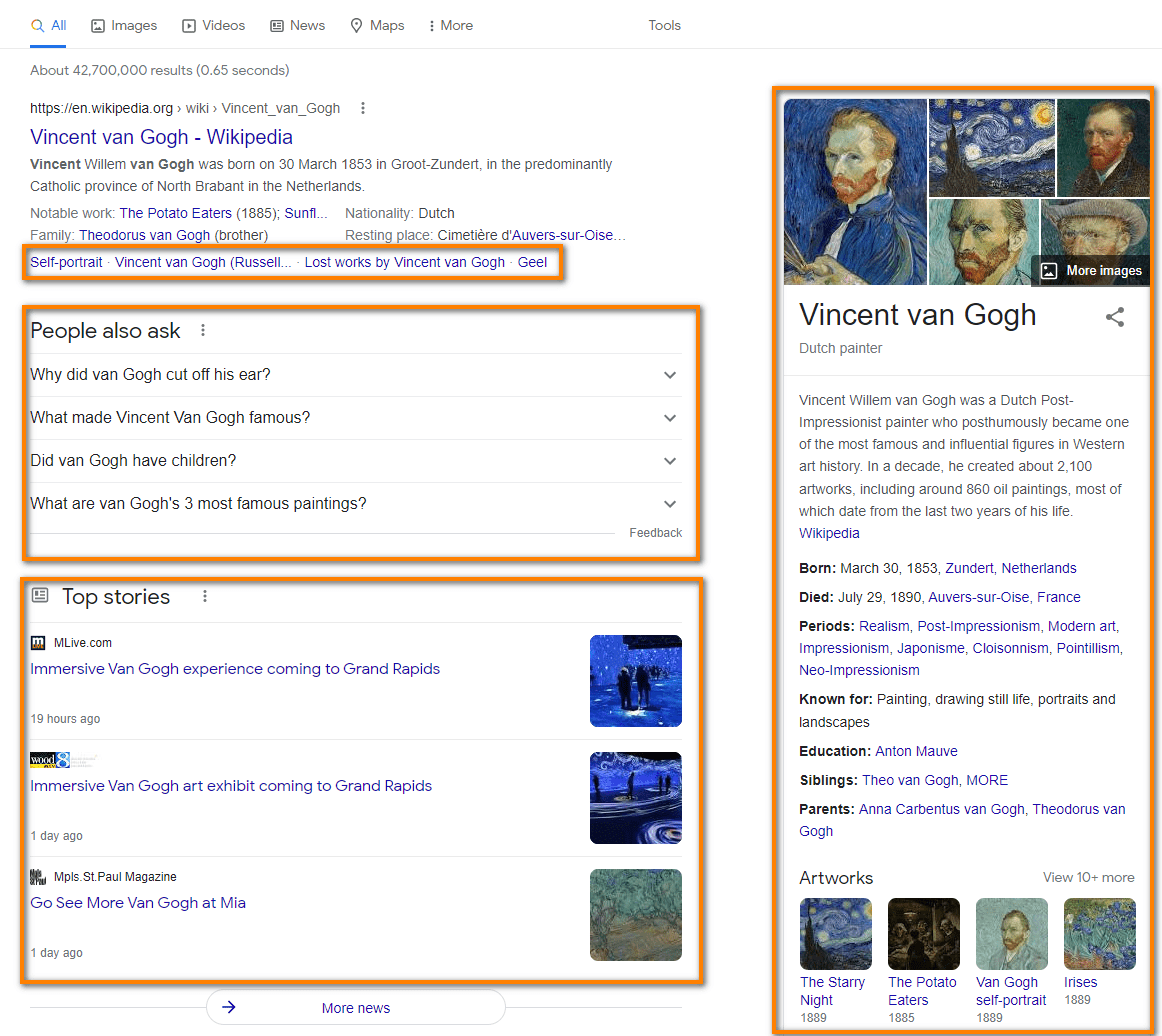The image size is (1162, 1036).
Task: Switch to the News tab
Action: [x=297, y=25]
